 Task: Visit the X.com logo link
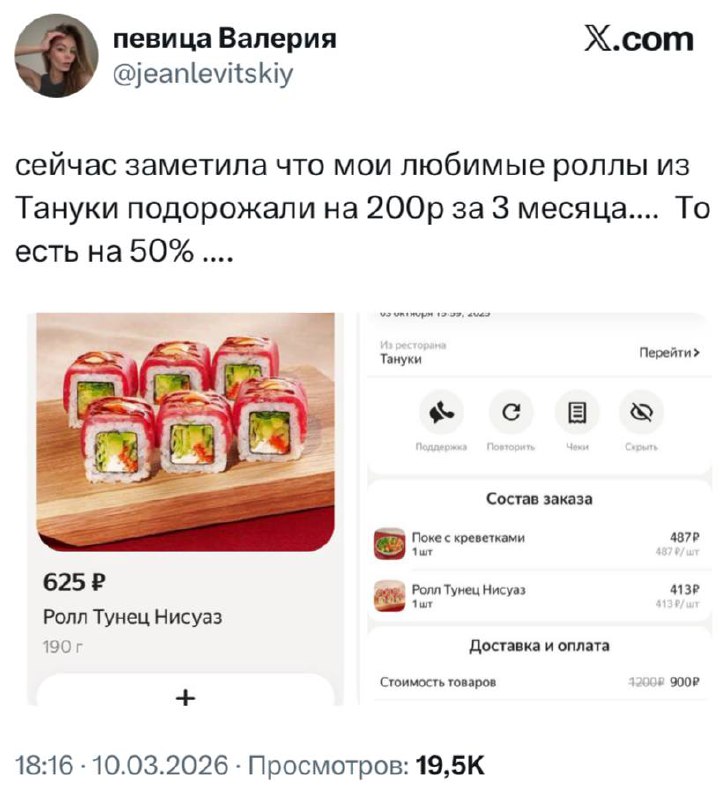639,40
